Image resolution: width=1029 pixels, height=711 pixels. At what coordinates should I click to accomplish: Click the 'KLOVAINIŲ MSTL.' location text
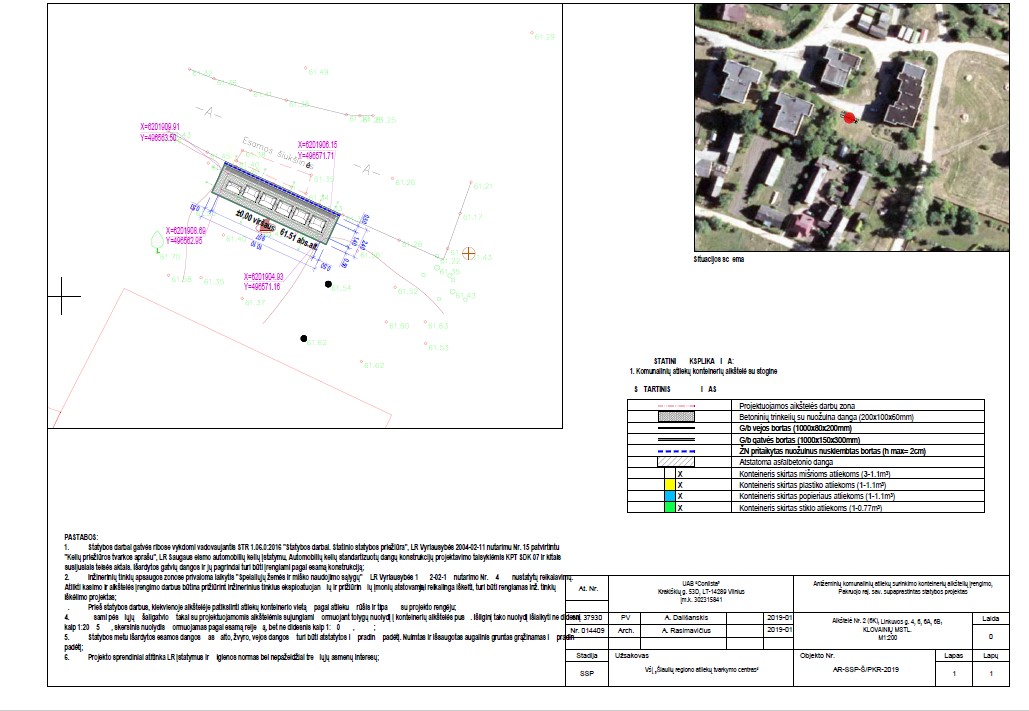887,629
